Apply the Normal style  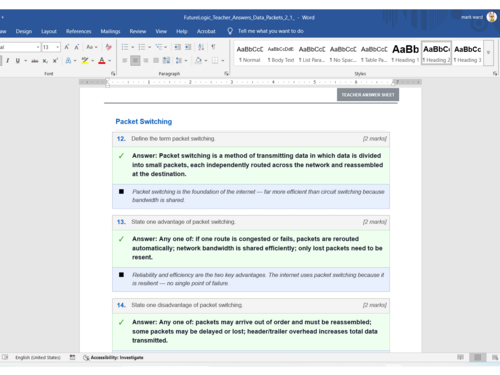(x=250, y=53)
